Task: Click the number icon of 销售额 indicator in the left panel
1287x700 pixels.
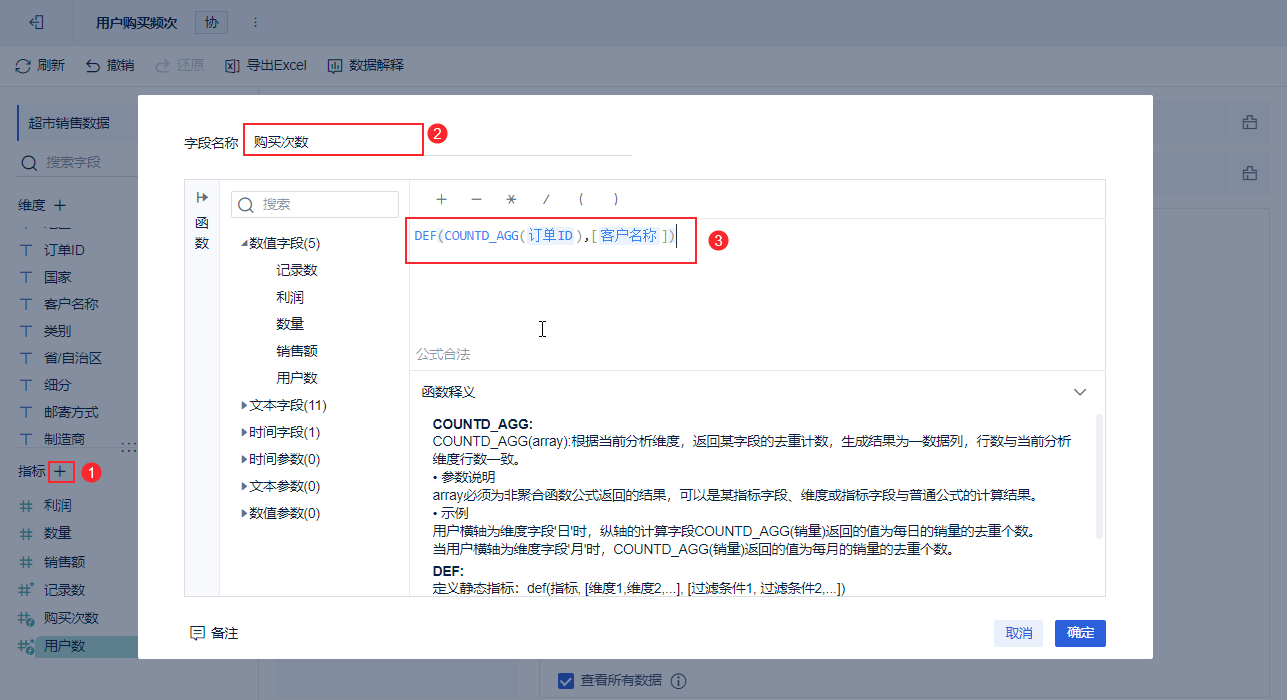Action: pos(27,562)
